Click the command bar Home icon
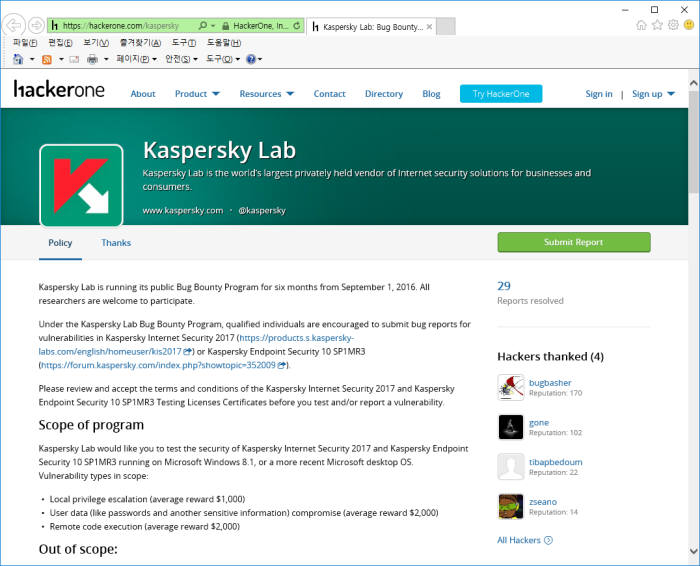Screen dimensions: 700x566 point(18,59)
